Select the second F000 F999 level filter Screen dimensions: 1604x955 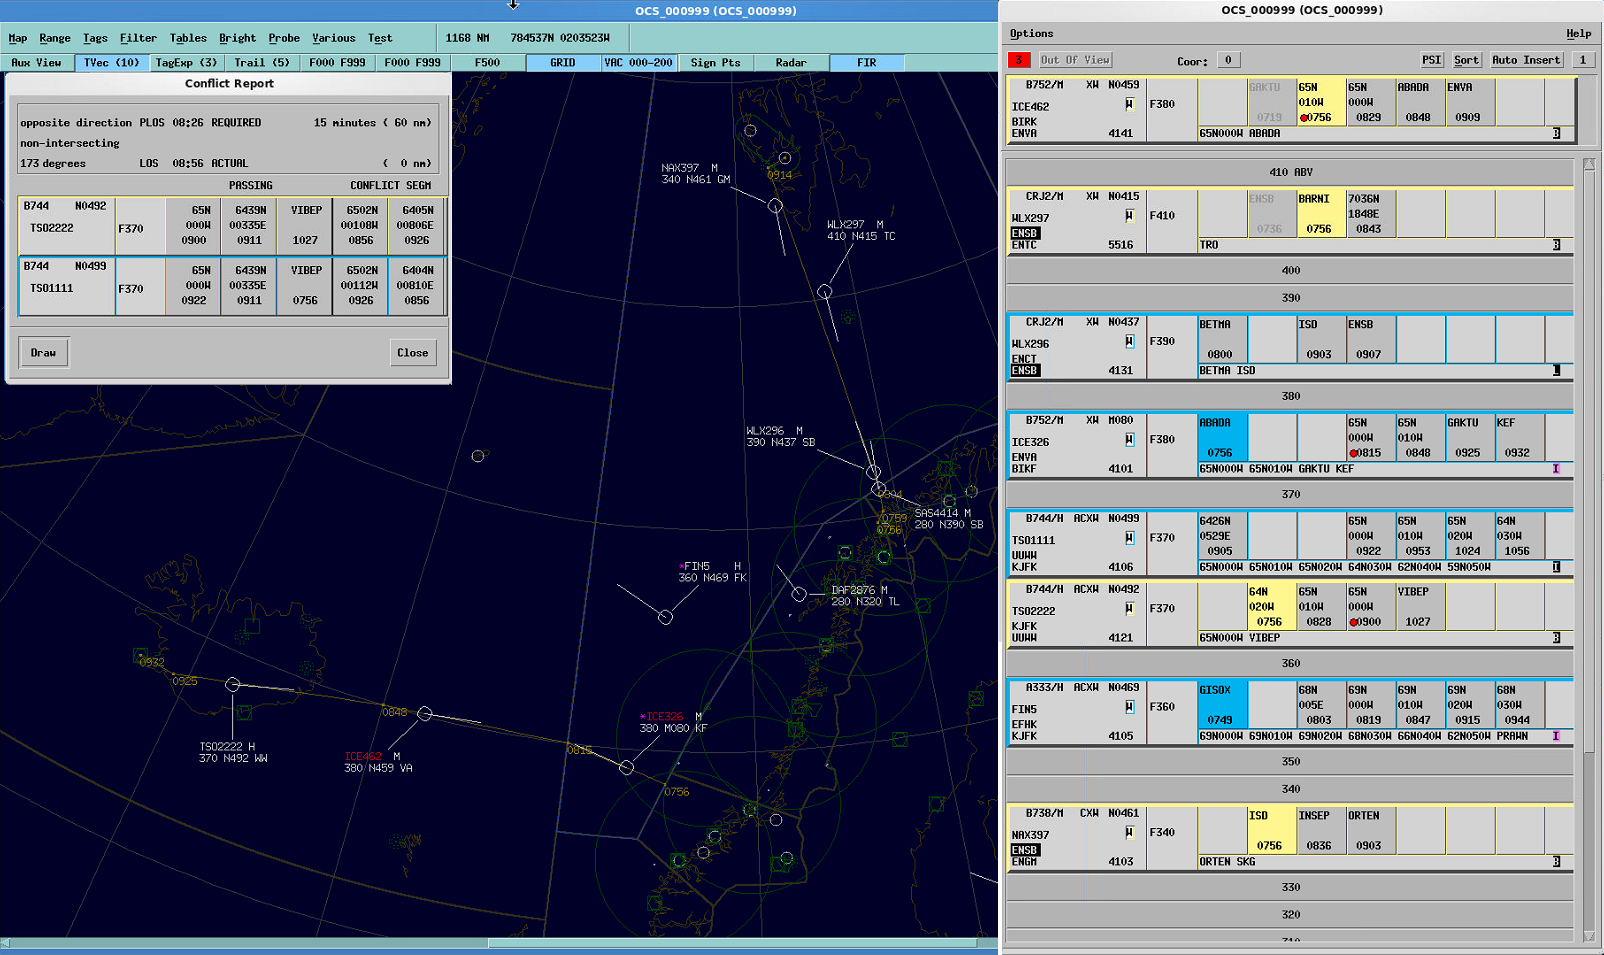pyautogui.click(x=413, y=62)
